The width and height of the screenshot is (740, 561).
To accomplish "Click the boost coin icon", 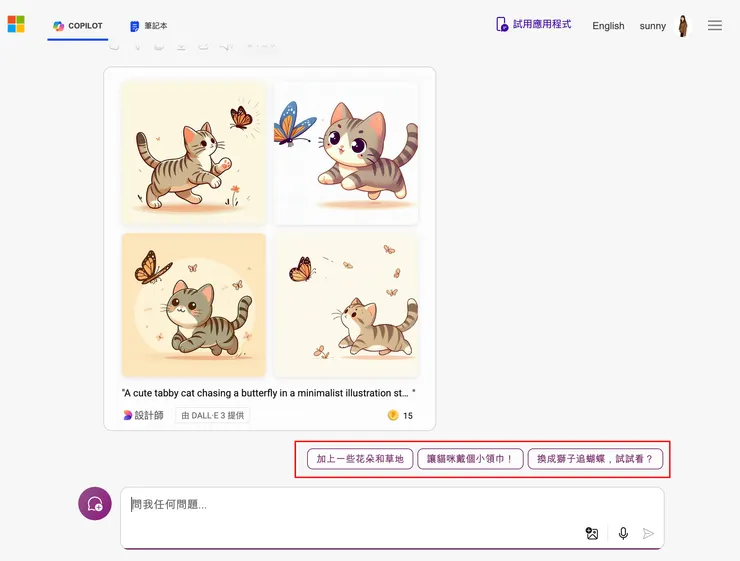I will (x=393, y=415).
